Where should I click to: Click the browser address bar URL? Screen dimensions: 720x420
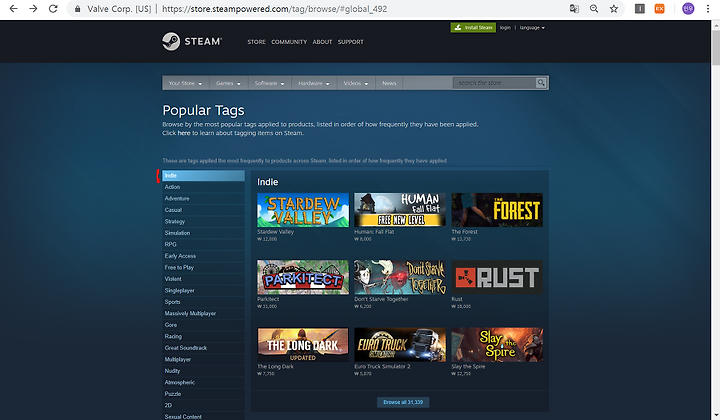pos(275,9)
